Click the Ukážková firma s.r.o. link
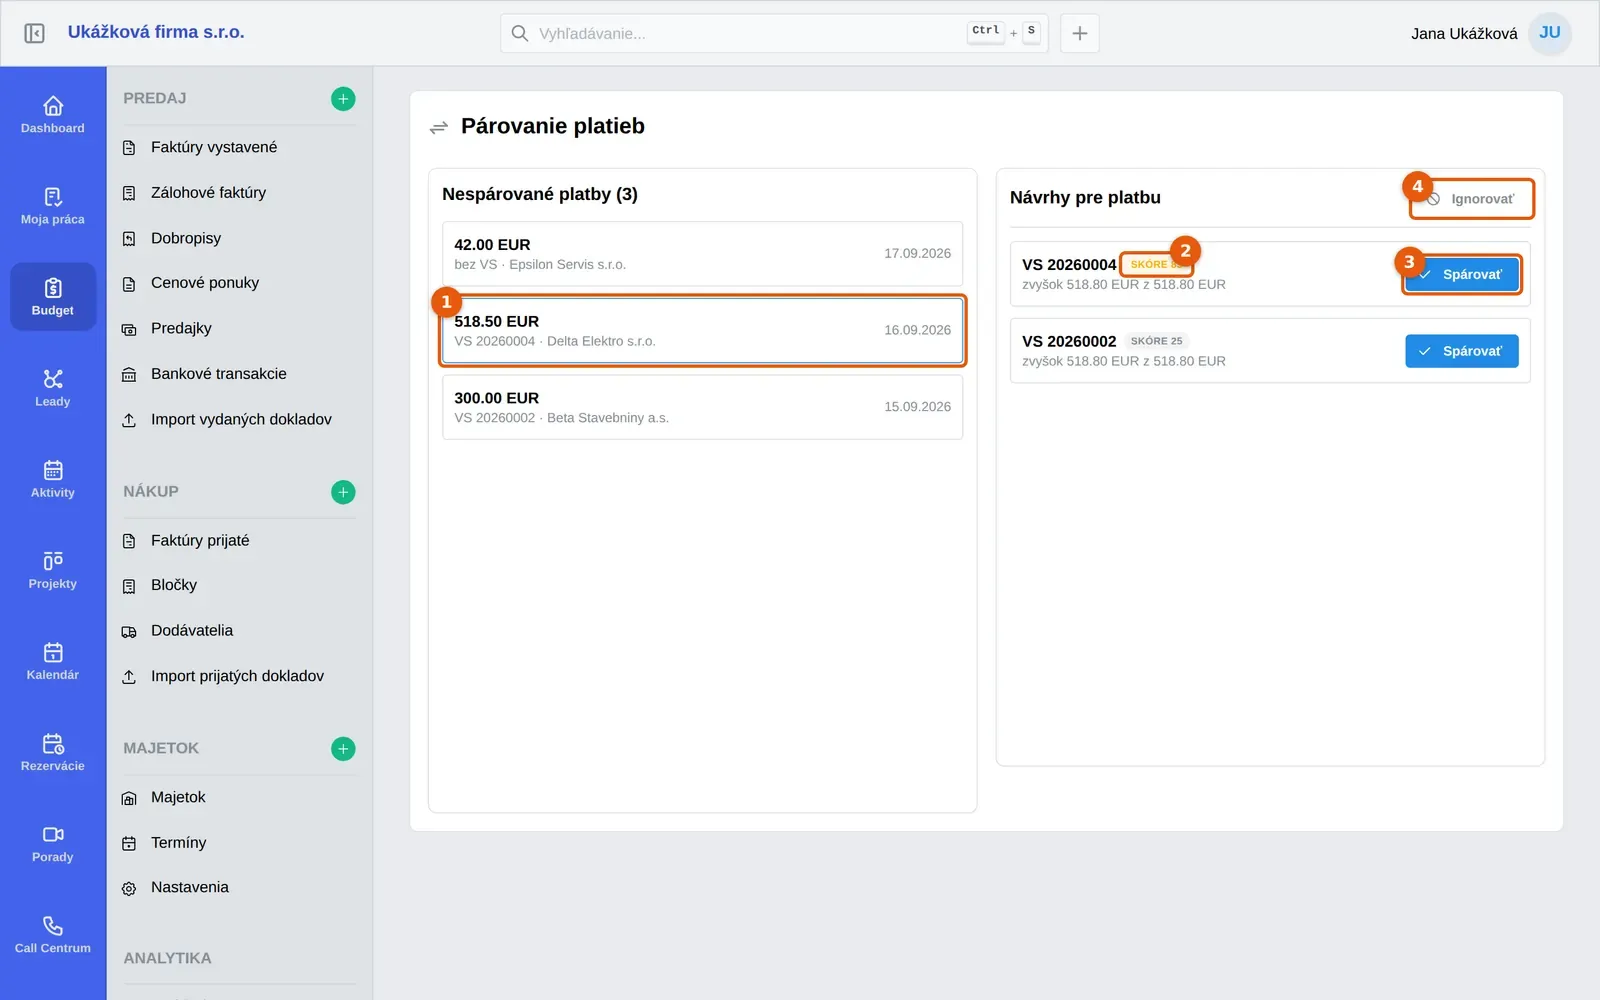The image size is (1600, 1000). [x=156, y=32]
